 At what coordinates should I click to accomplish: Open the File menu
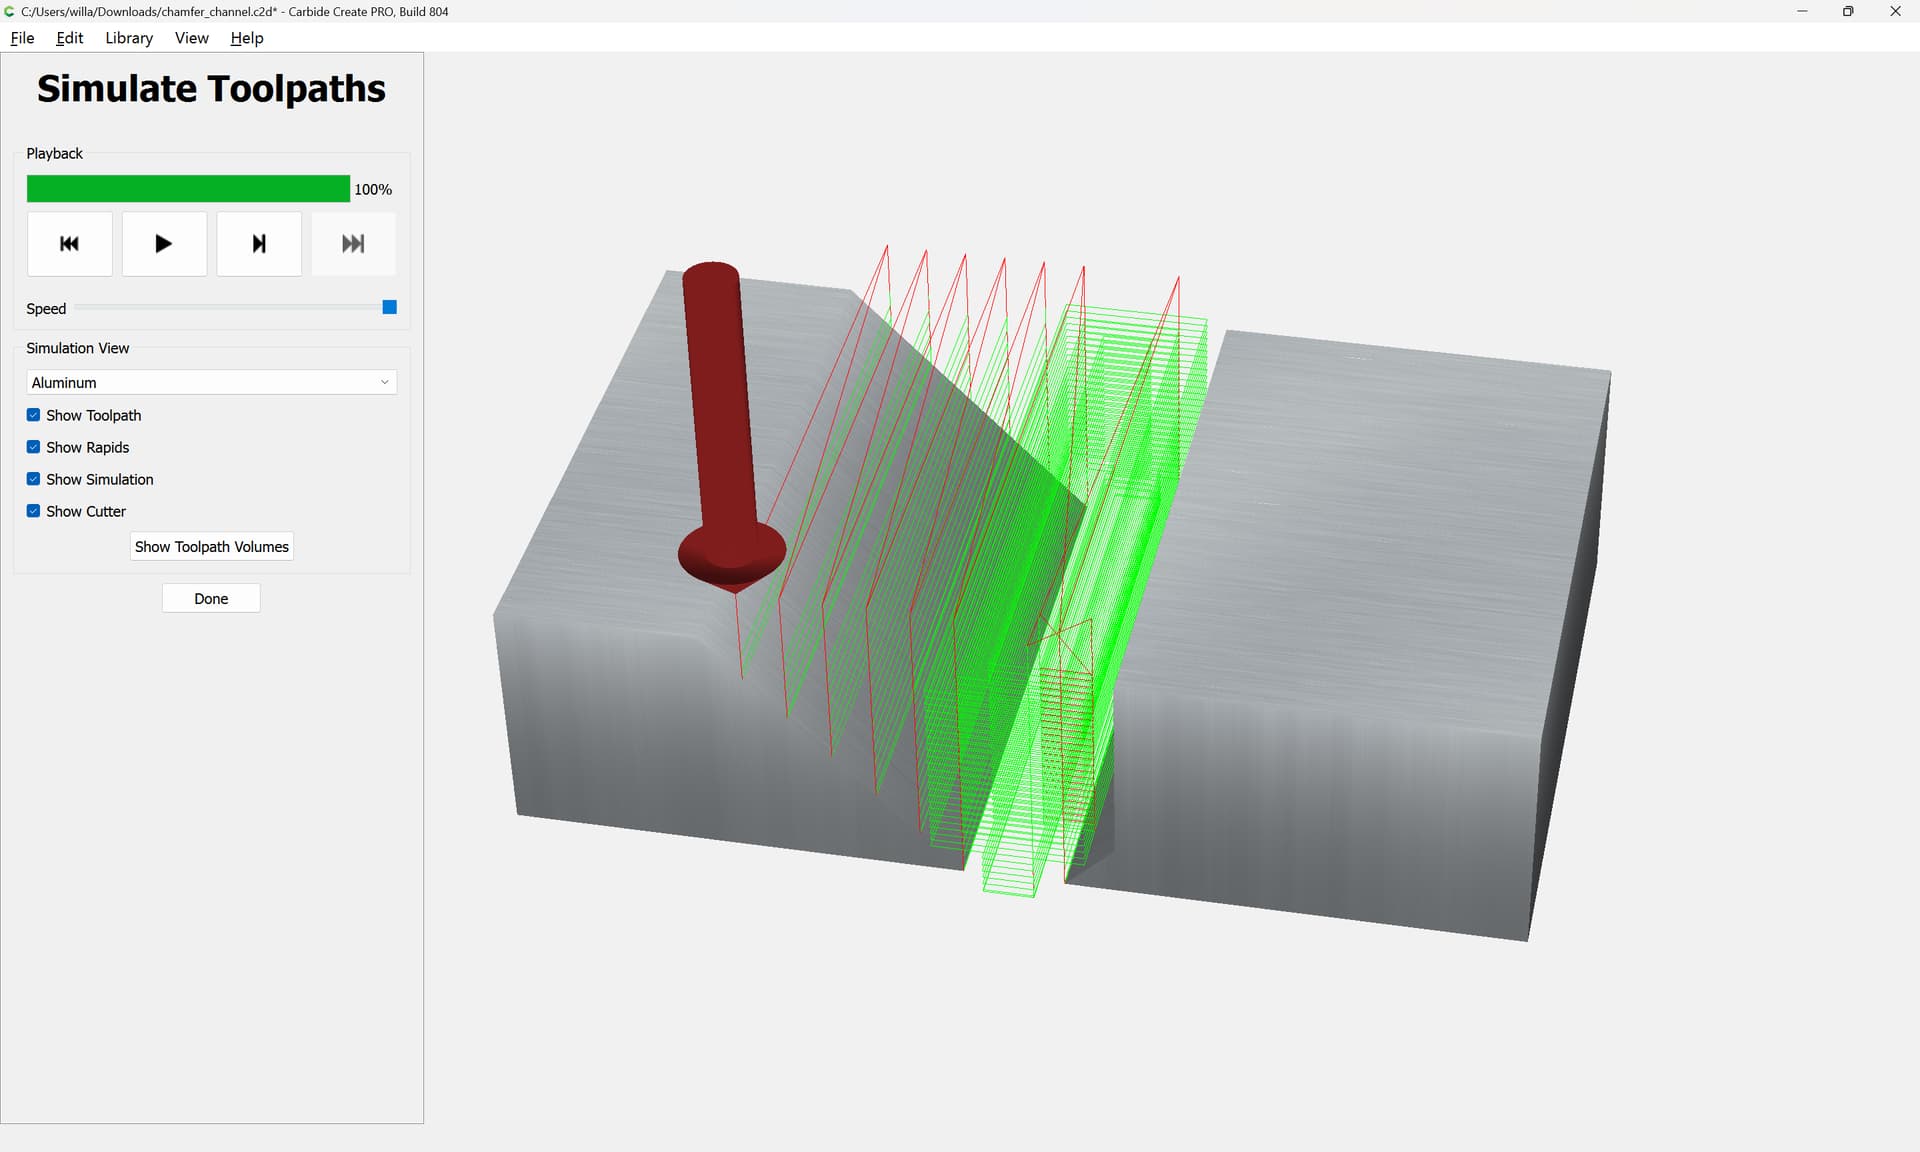22,38
